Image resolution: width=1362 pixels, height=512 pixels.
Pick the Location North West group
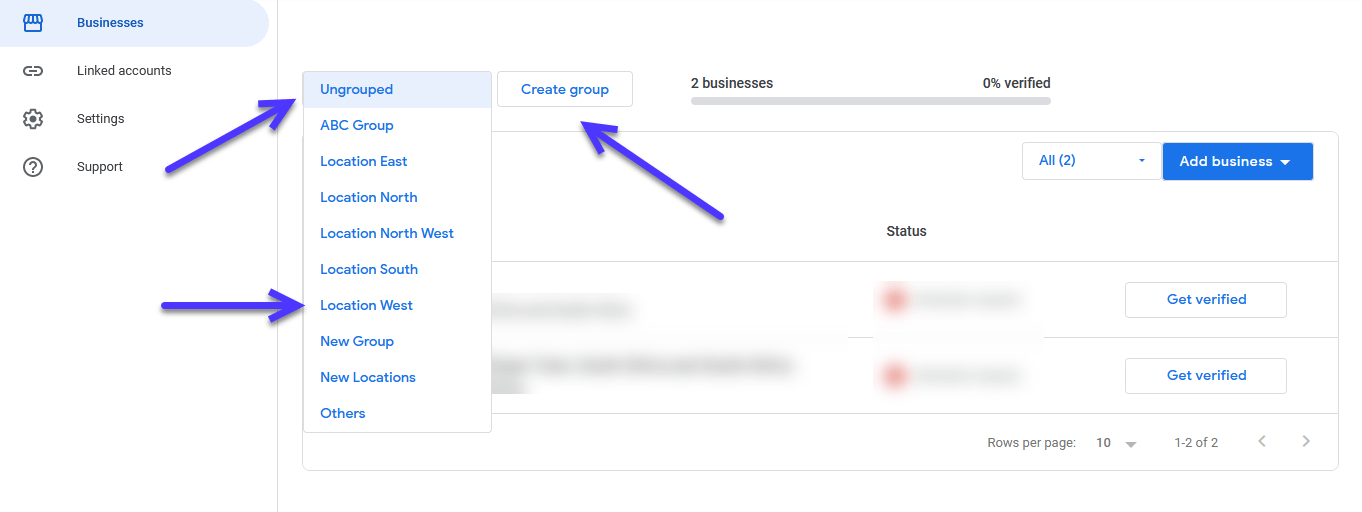(397, 233)
